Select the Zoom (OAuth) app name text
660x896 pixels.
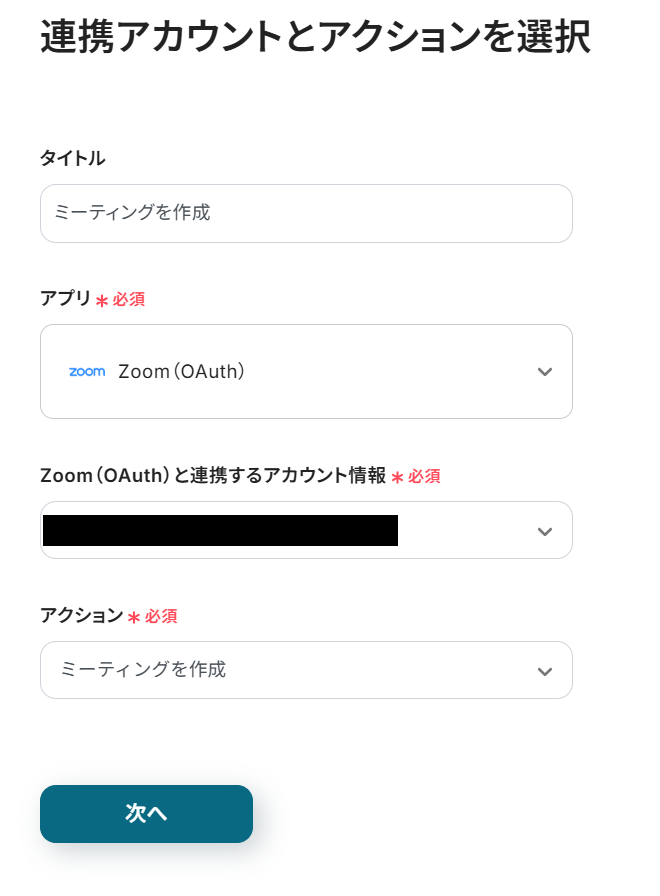(181, 371)
